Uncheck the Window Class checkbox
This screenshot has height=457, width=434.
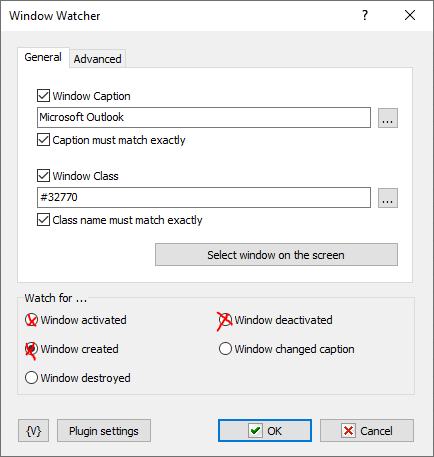point(43,176)
